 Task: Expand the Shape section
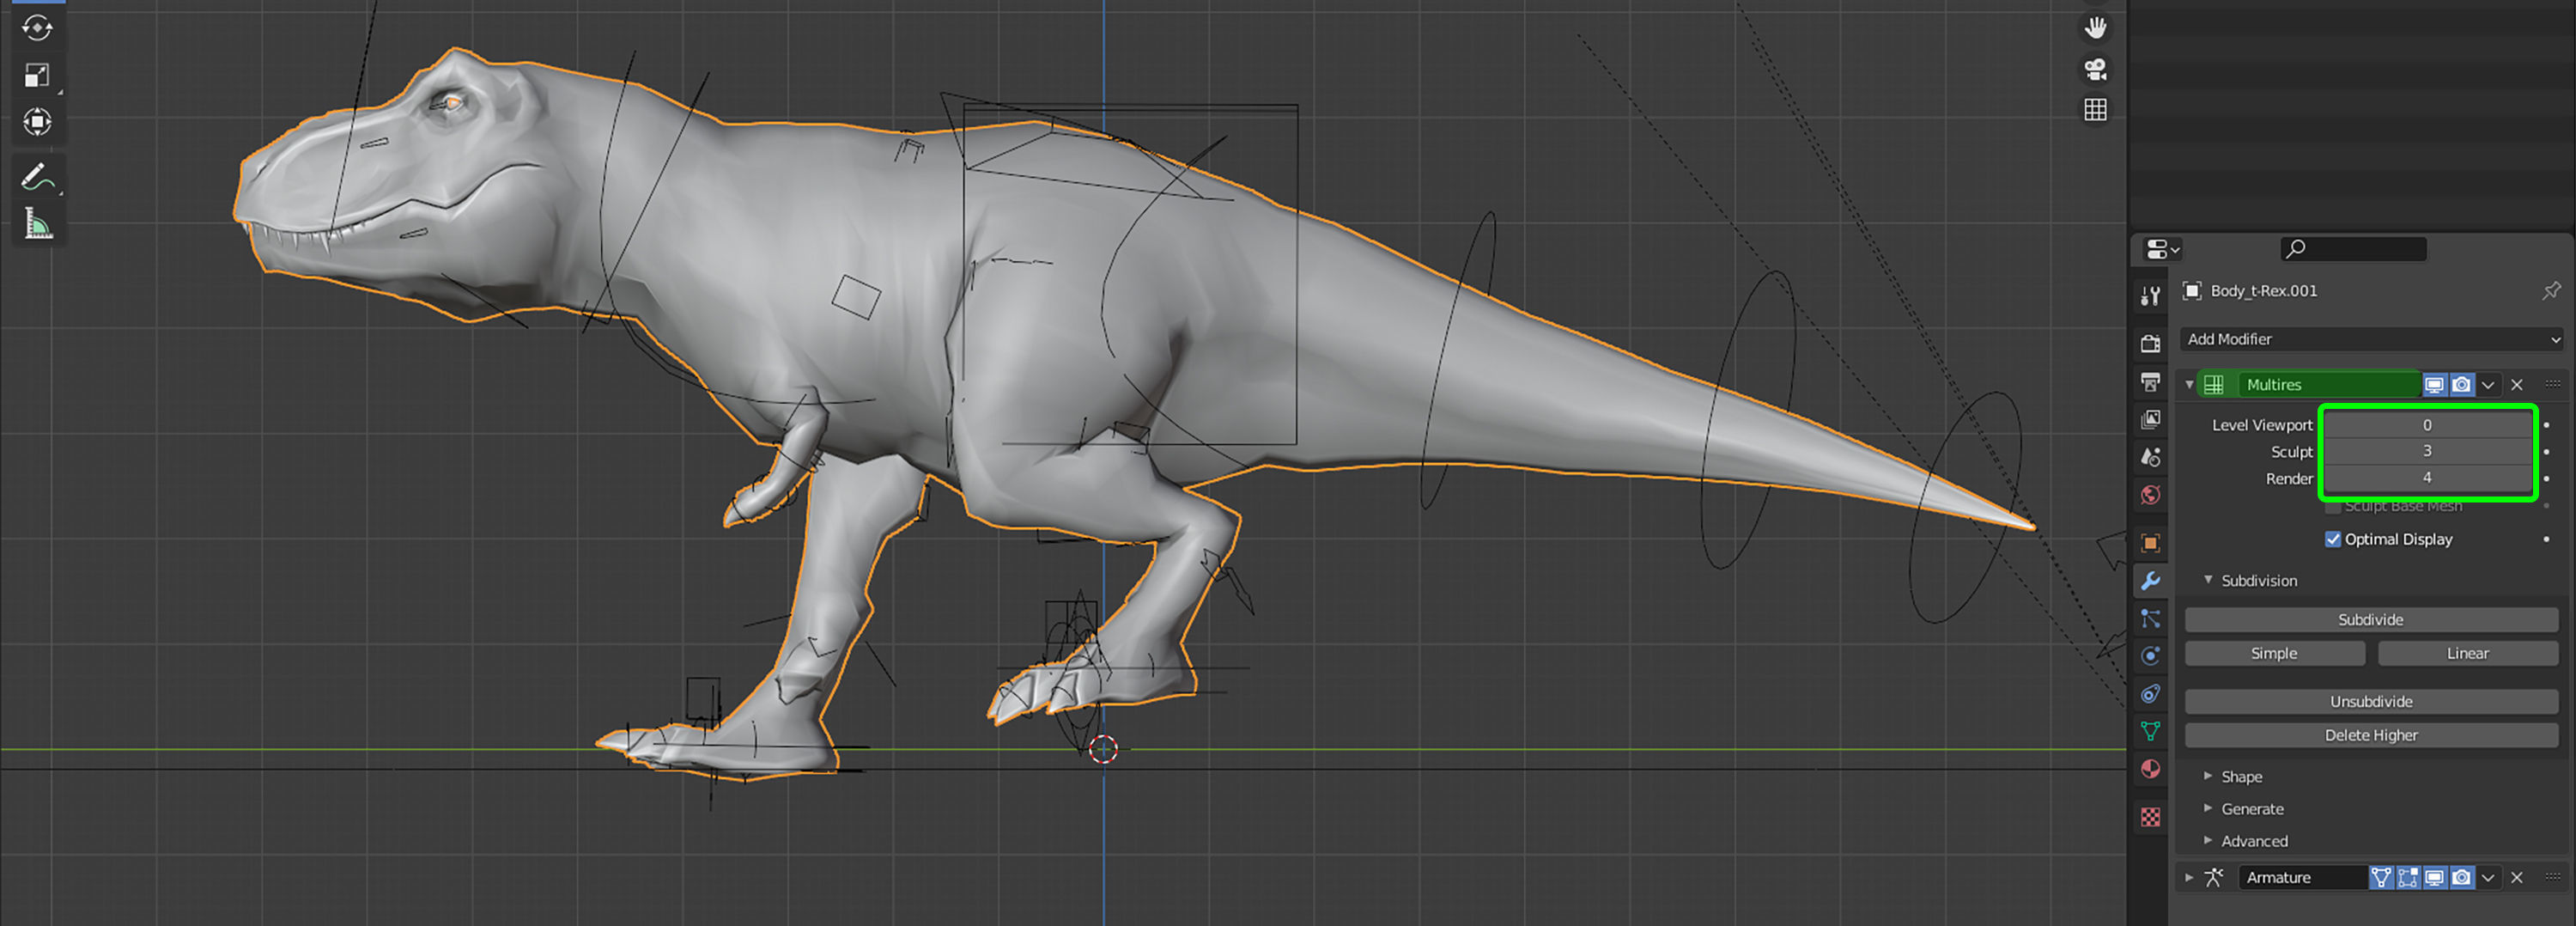click(x=2208, y=776)
